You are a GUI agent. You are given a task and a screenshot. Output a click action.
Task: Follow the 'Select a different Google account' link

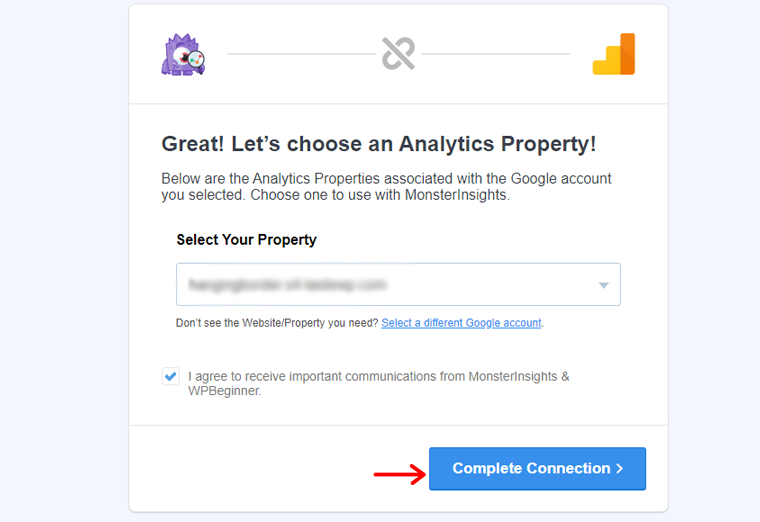pos(461,323)
